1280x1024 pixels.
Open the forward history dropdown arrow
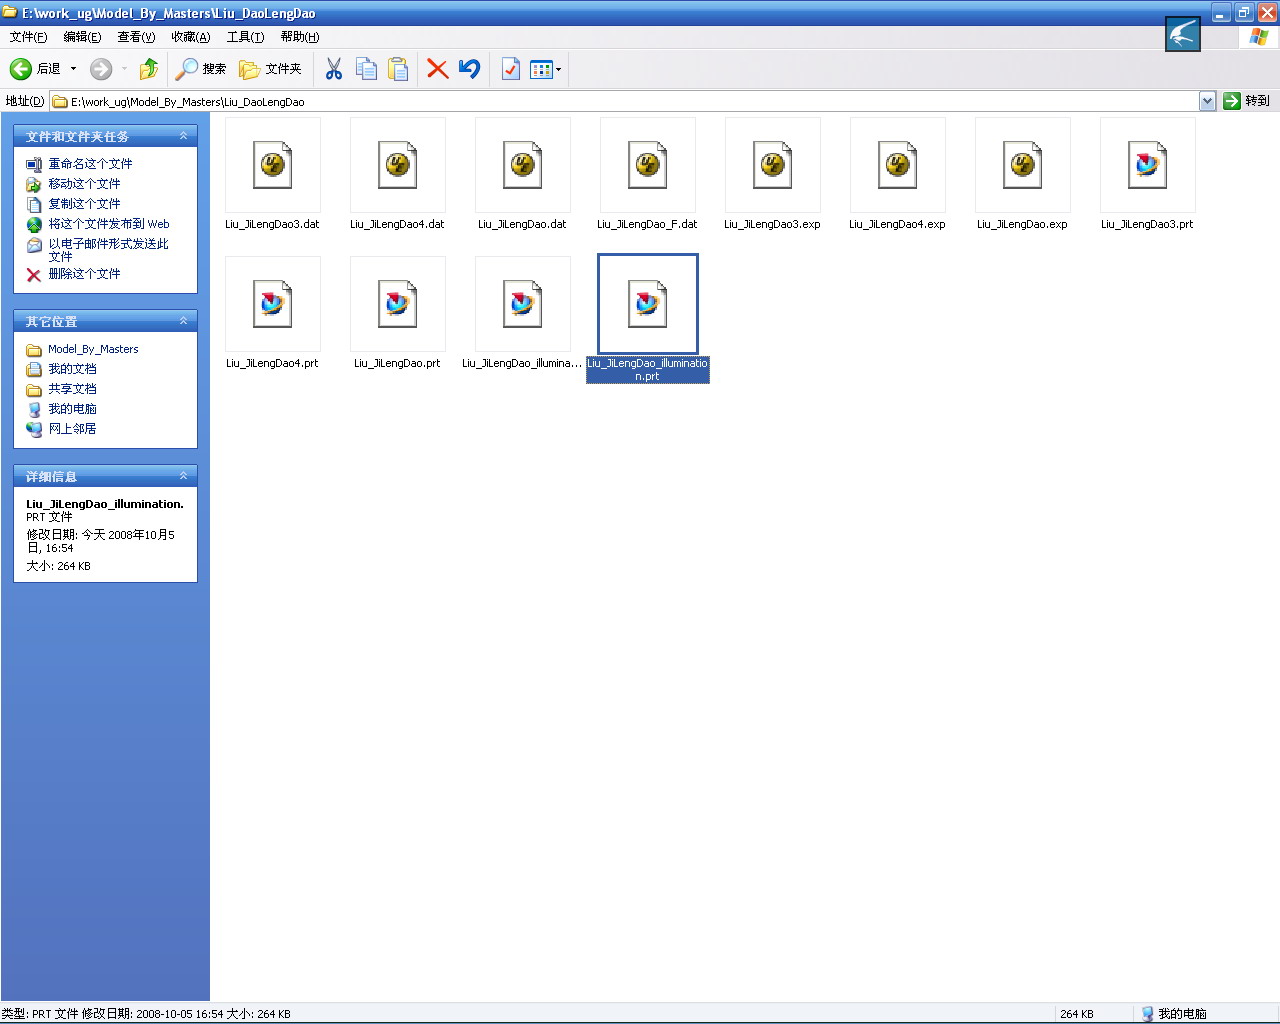point(124,69)
